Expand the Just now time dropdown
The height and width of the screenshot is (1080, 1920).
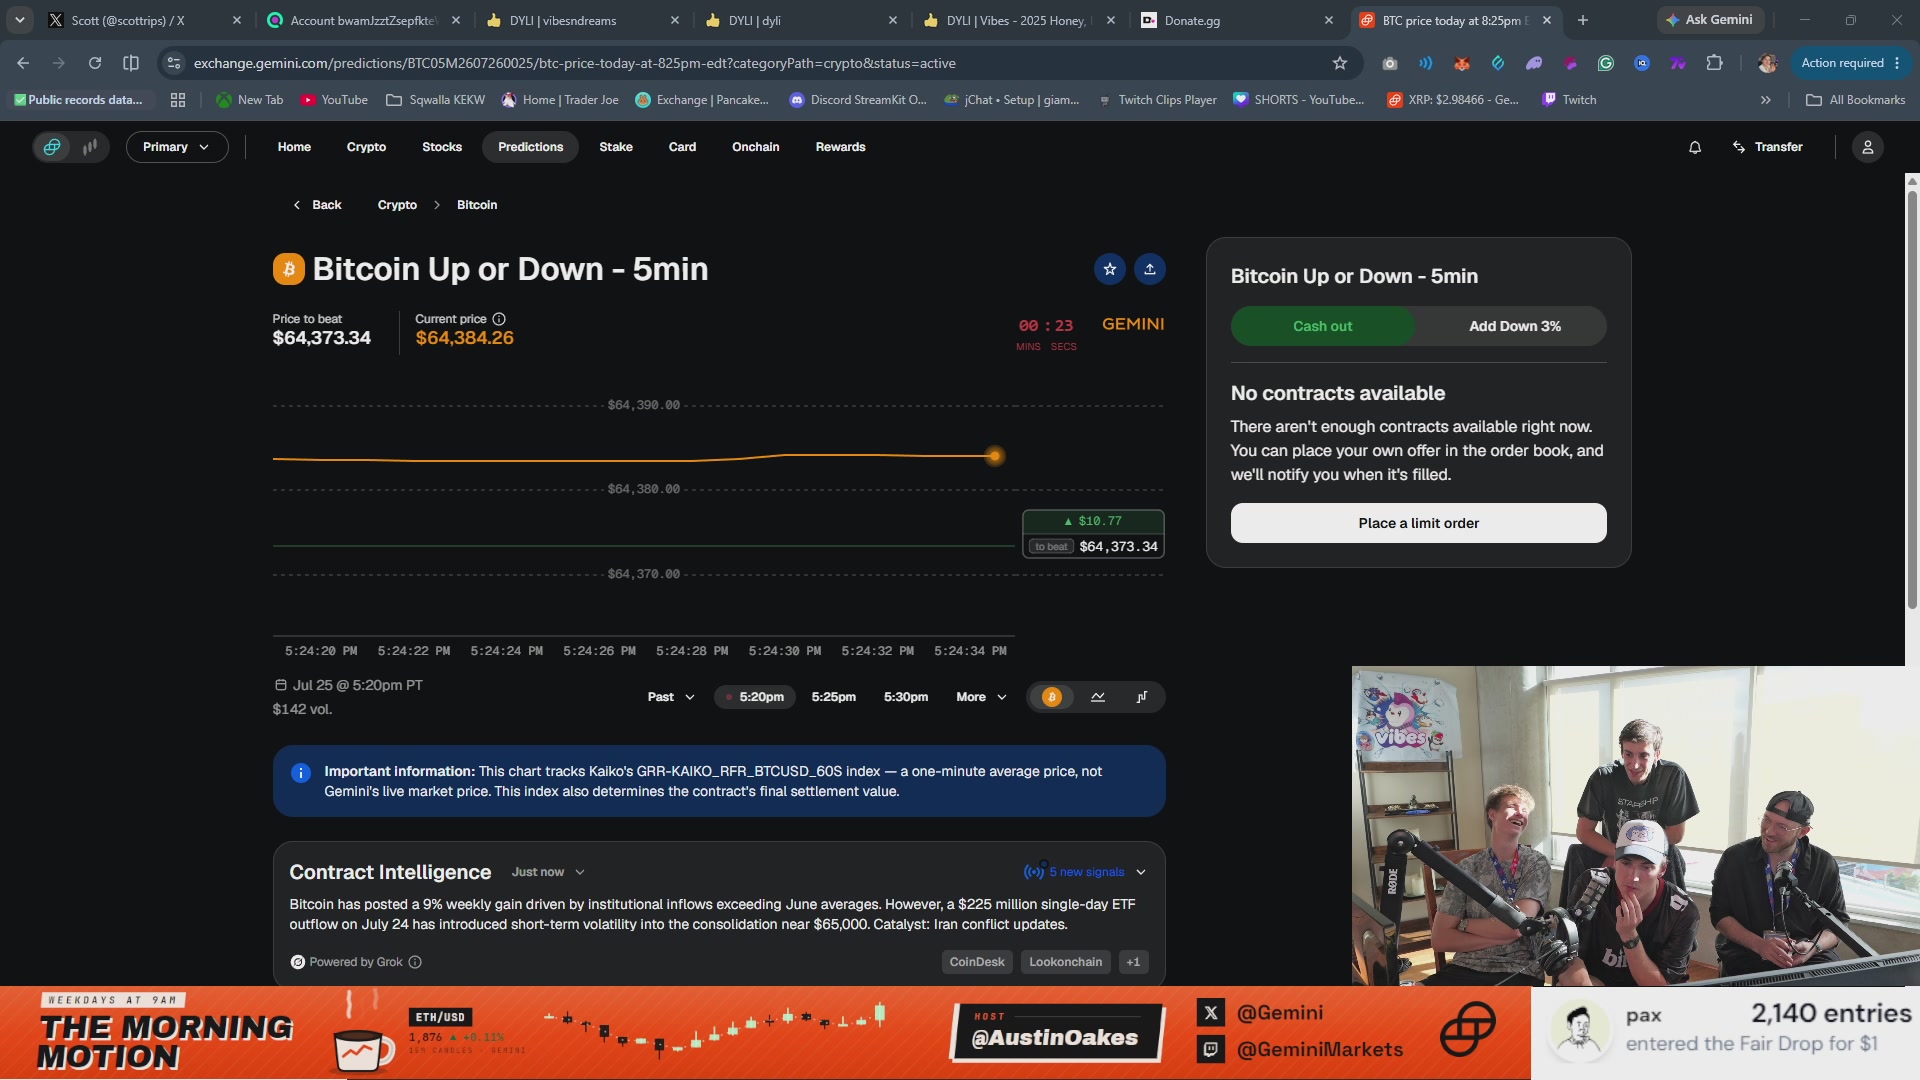pos(548,872)
